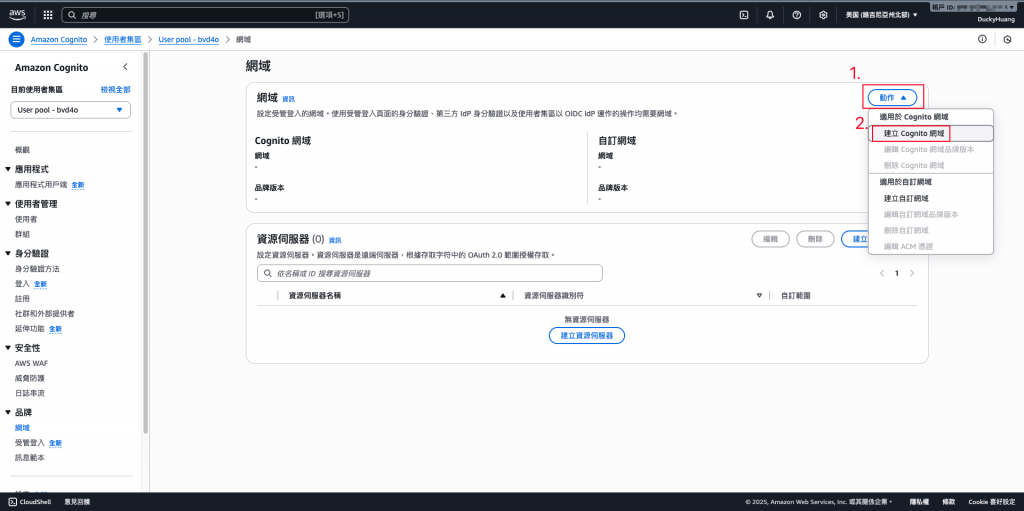Collapse the 身分驗證 sidebar section
Image resolution: width=1024 pixels, height=511 pixels.
tap(8, 254)
